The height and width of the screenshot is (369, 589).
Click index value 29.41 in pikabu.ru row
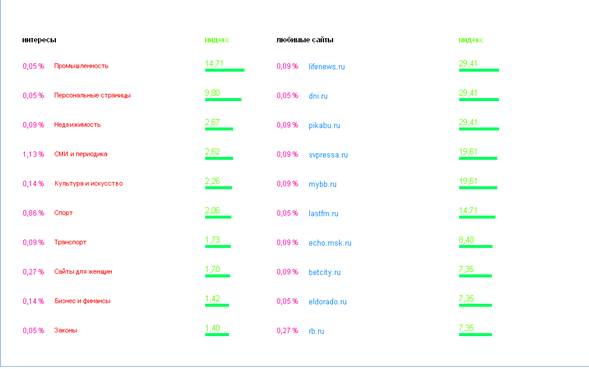[468, 122]
